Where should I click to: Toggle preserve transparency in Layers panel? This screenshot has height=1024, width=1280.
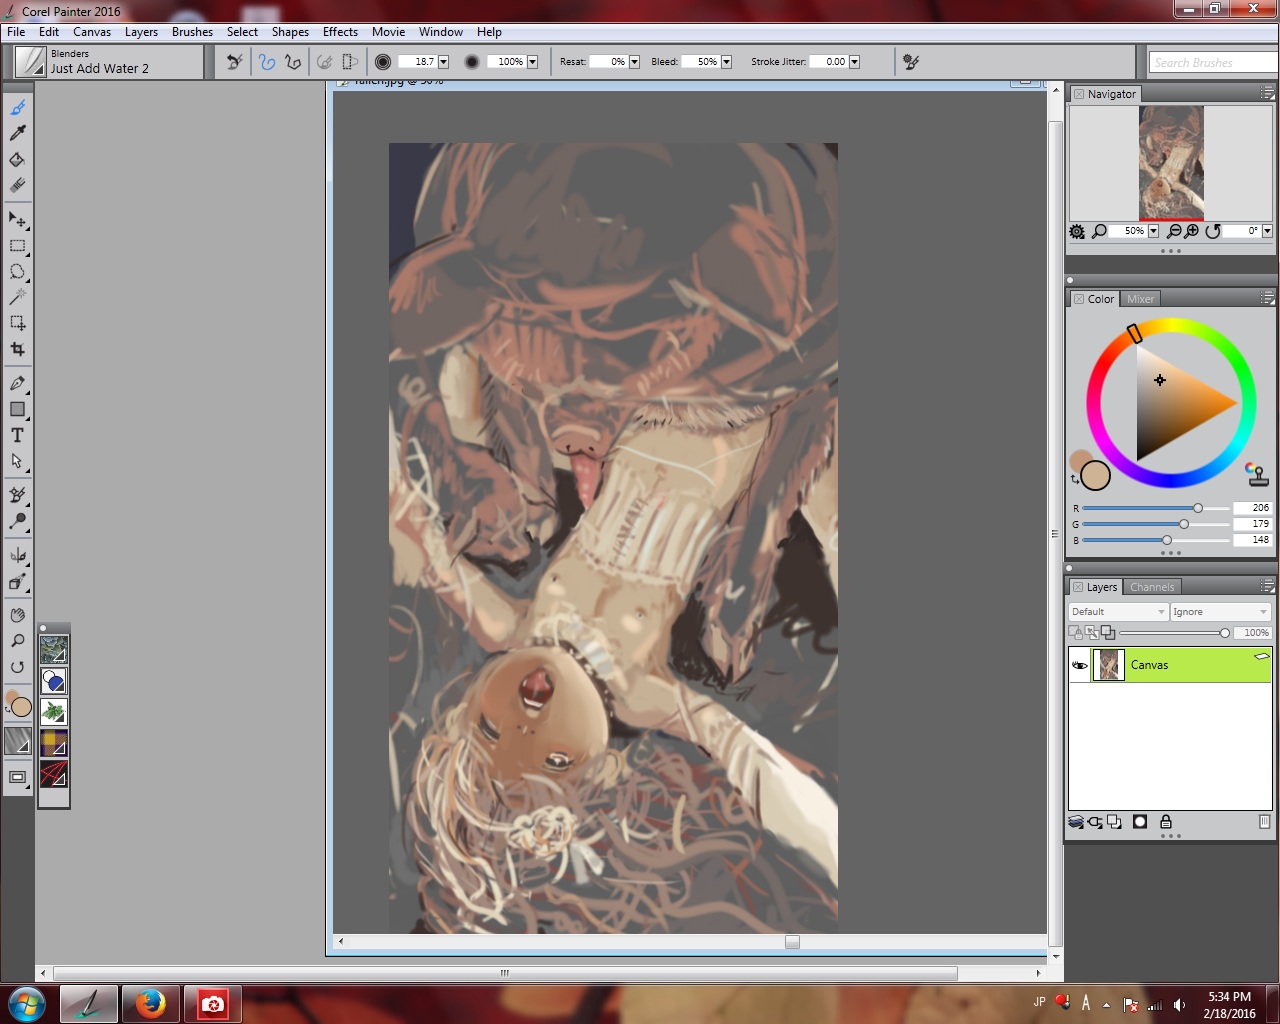(1076, 632)
